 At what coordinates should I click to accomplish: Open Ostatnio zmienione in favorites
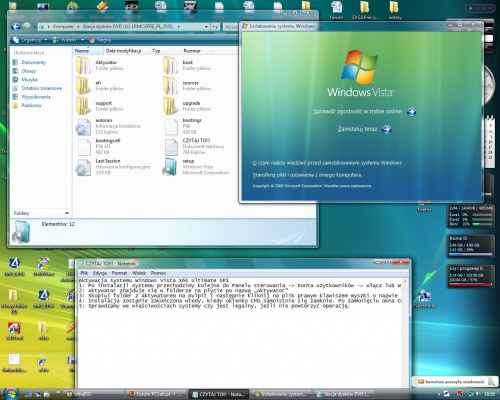pos(37,88)
